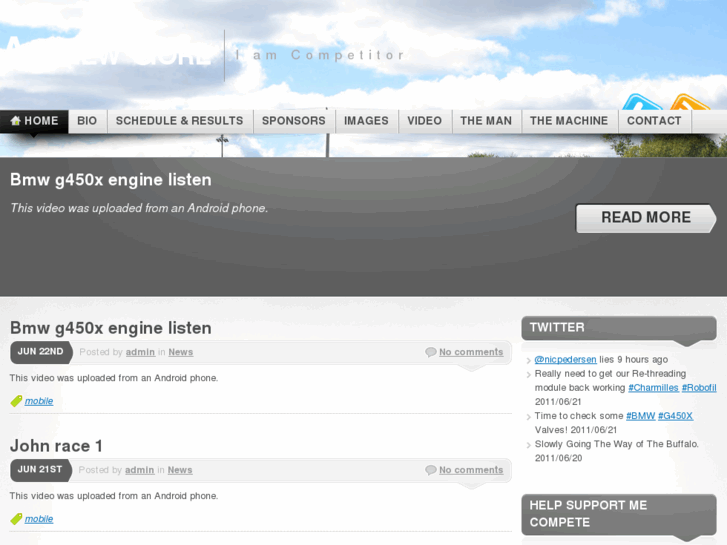Open the Contact page
Screen dimensions: 727x545
pyautogui.click(x=654, y=121)
